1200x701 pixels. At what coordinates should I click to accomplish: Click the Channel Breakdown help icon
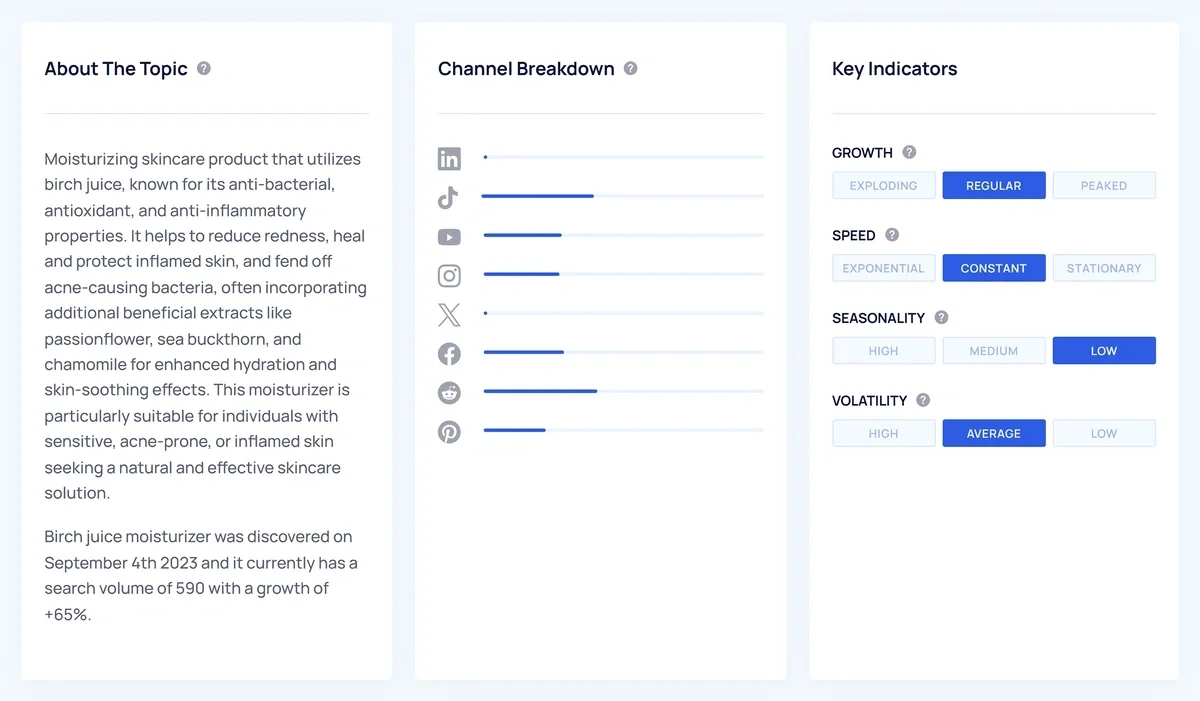coord(631,68)
